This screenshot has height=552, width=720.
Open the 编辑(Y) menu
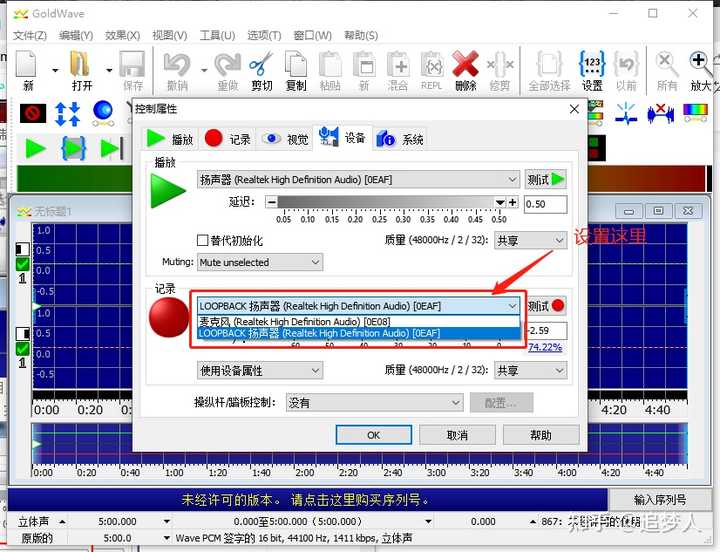(76, 35)
